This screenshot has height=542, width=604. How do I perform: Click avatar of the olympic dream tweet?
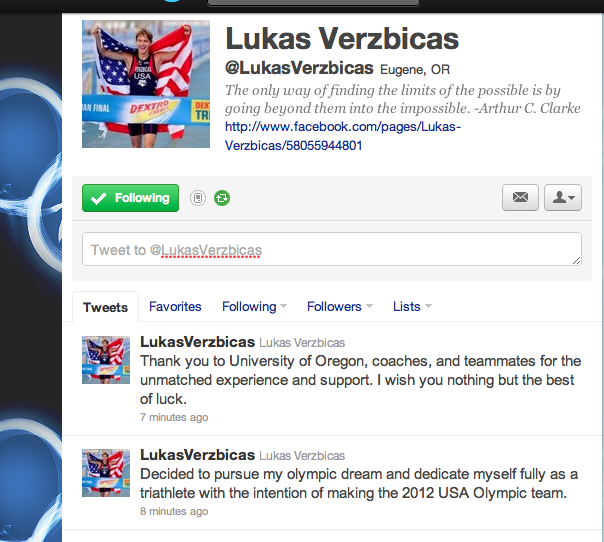(106, 473)
